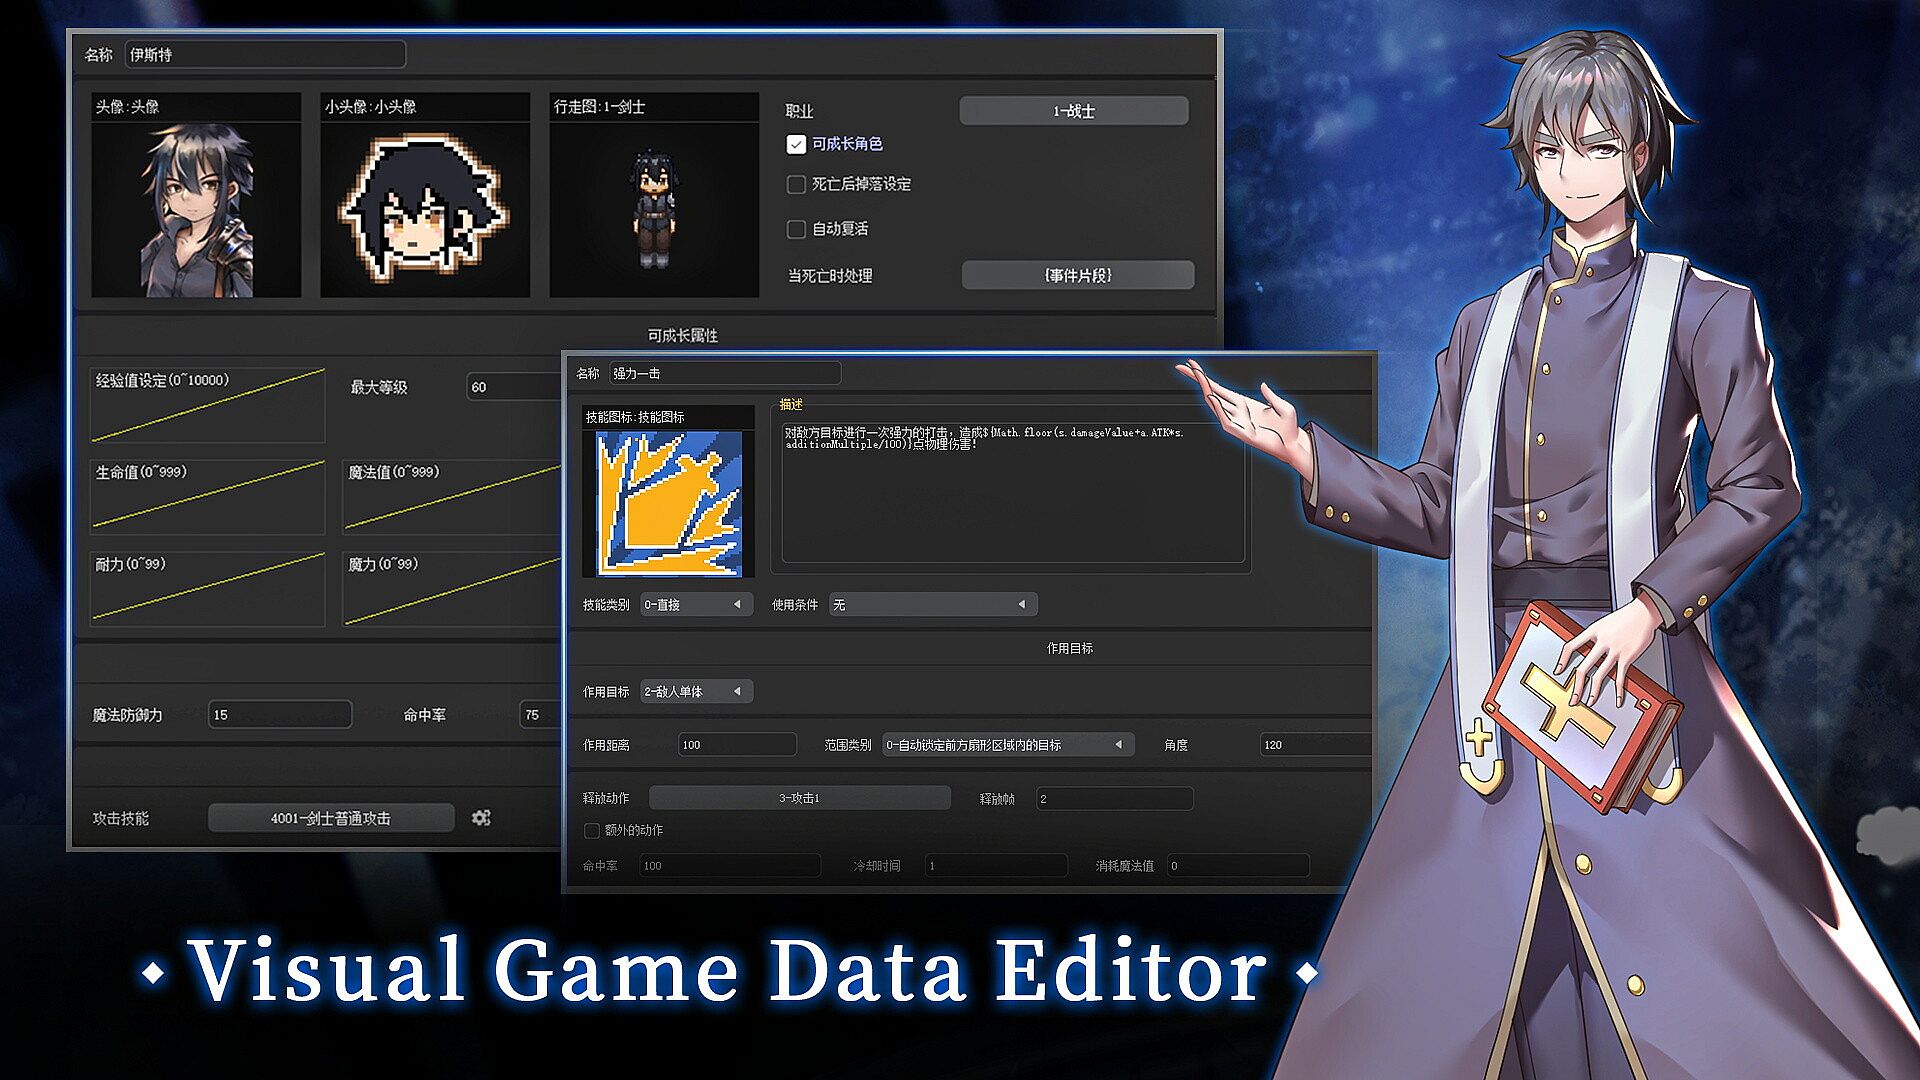Click the character 名称 input field
The image size is (1920, 1080).
tap(265, 55)
